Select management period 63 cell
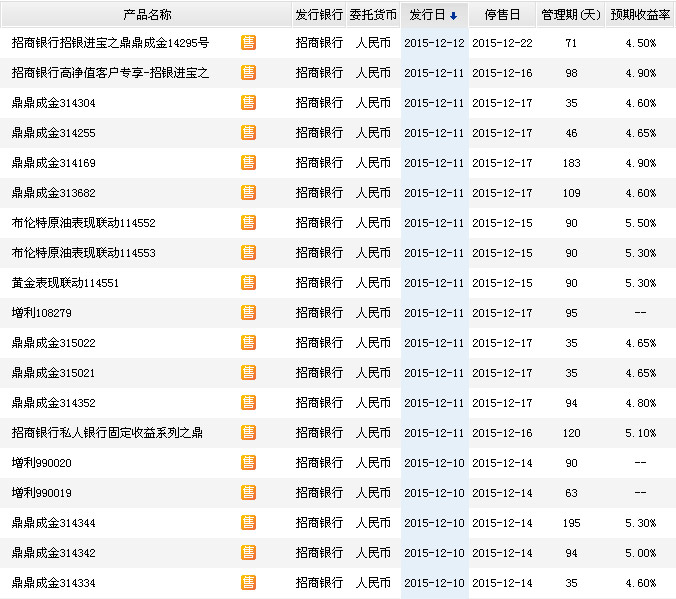The image size is (676, 599). click(571, 493)
